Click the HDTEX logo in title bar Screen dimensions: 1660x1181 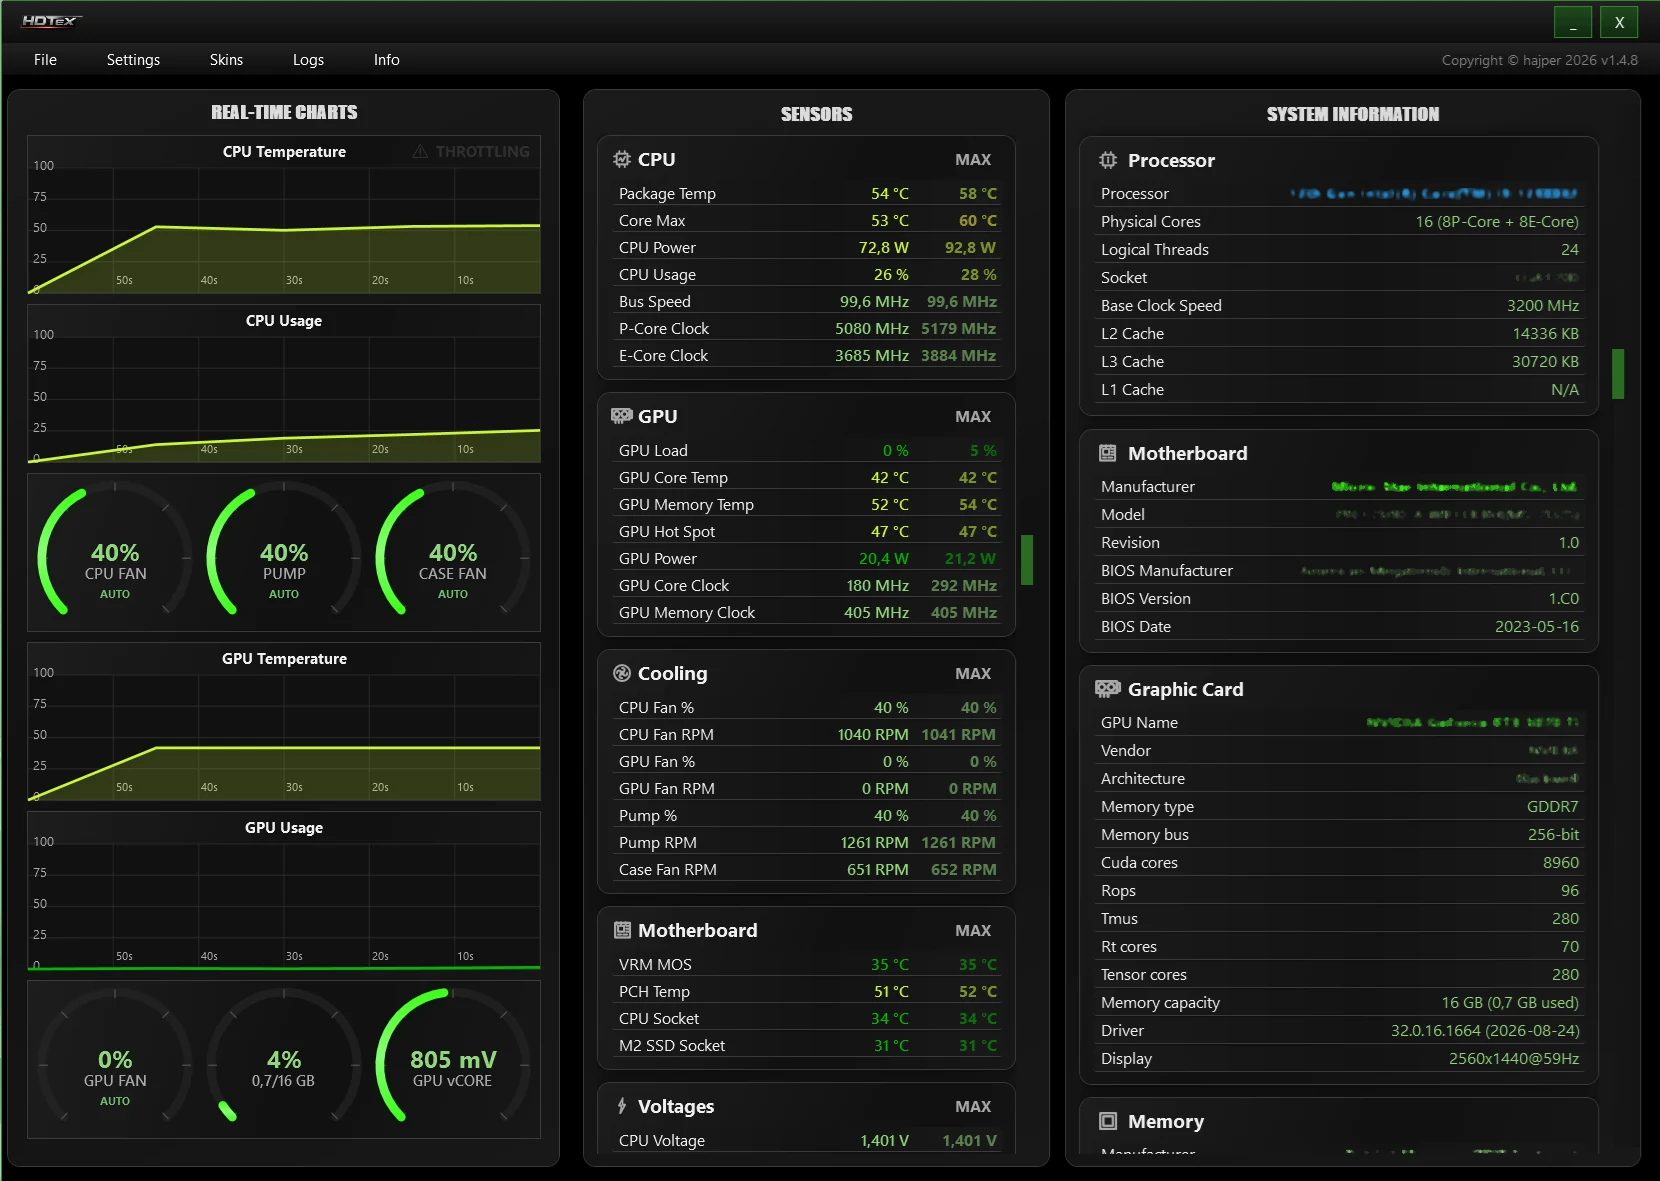pyautogui.click(x=51, y=21)
